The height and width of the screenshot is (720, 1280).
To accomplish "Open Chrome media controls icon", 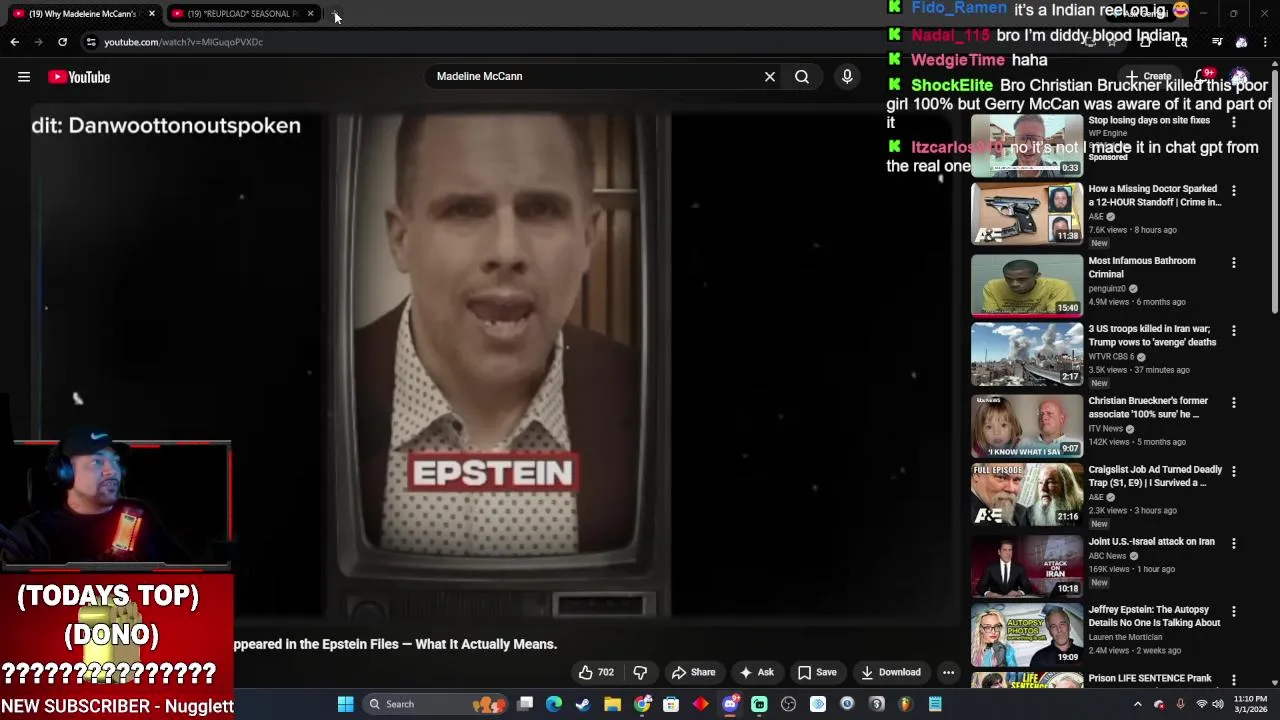I will 1217,42.
